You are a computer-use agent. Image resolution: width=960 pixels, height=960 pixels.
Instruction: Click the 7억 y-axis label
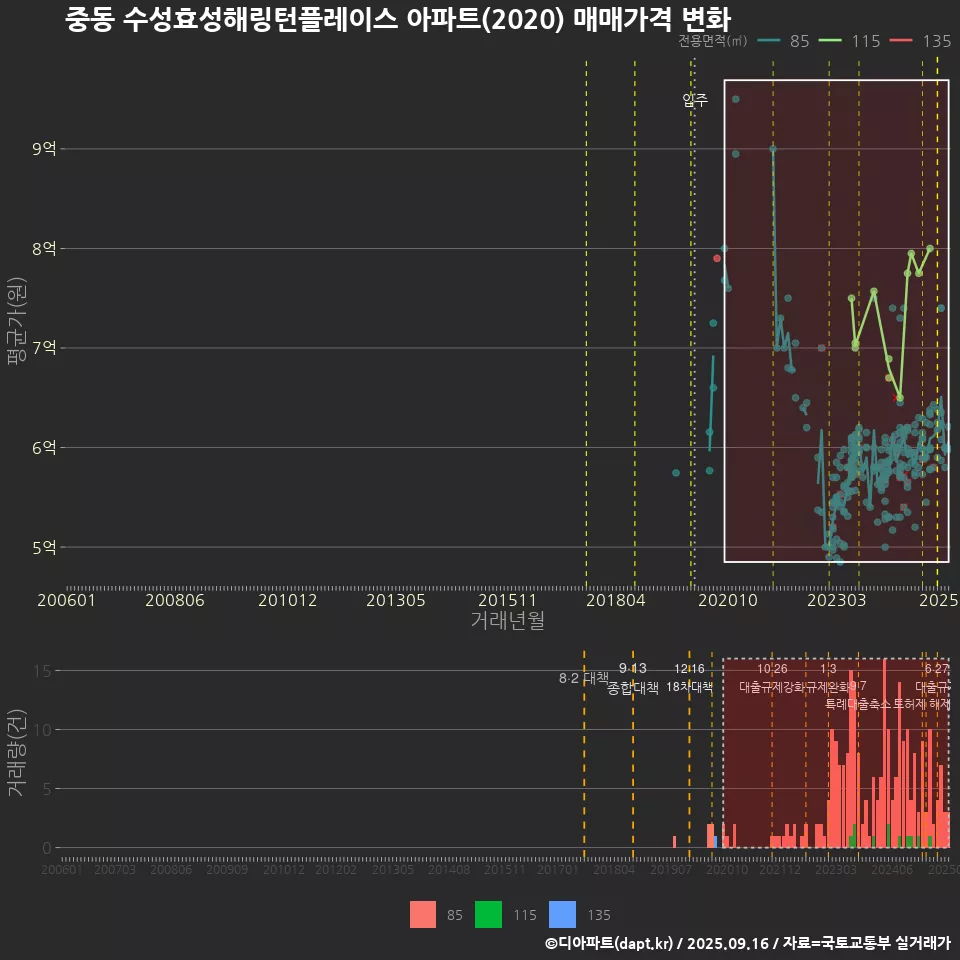pyautogui.click(x=44, y=348)
